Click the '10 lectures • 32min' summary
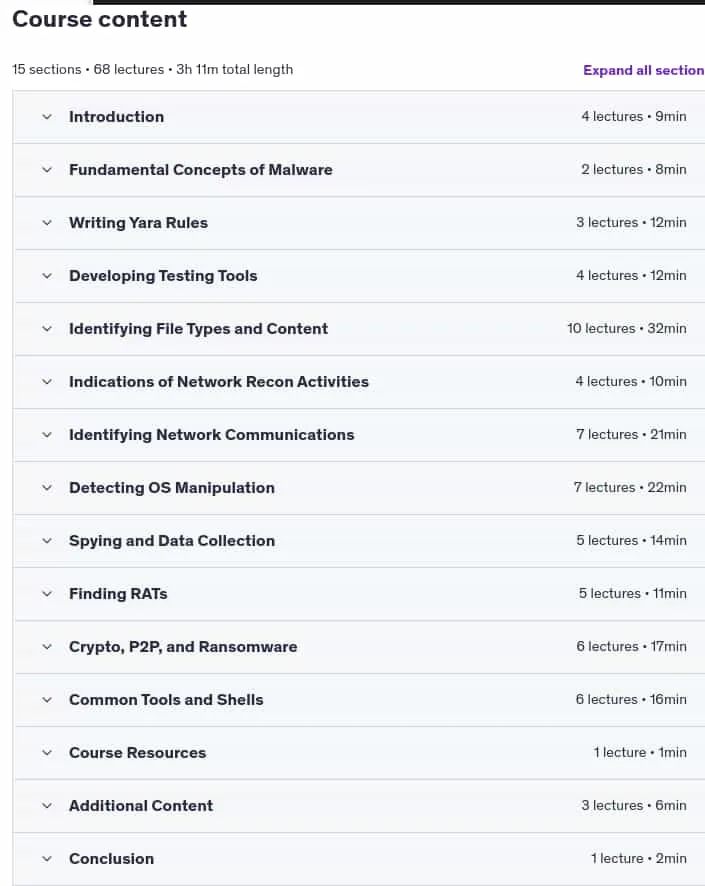The height and width of the screenshot is (886, 705). [x=626, y=328]
